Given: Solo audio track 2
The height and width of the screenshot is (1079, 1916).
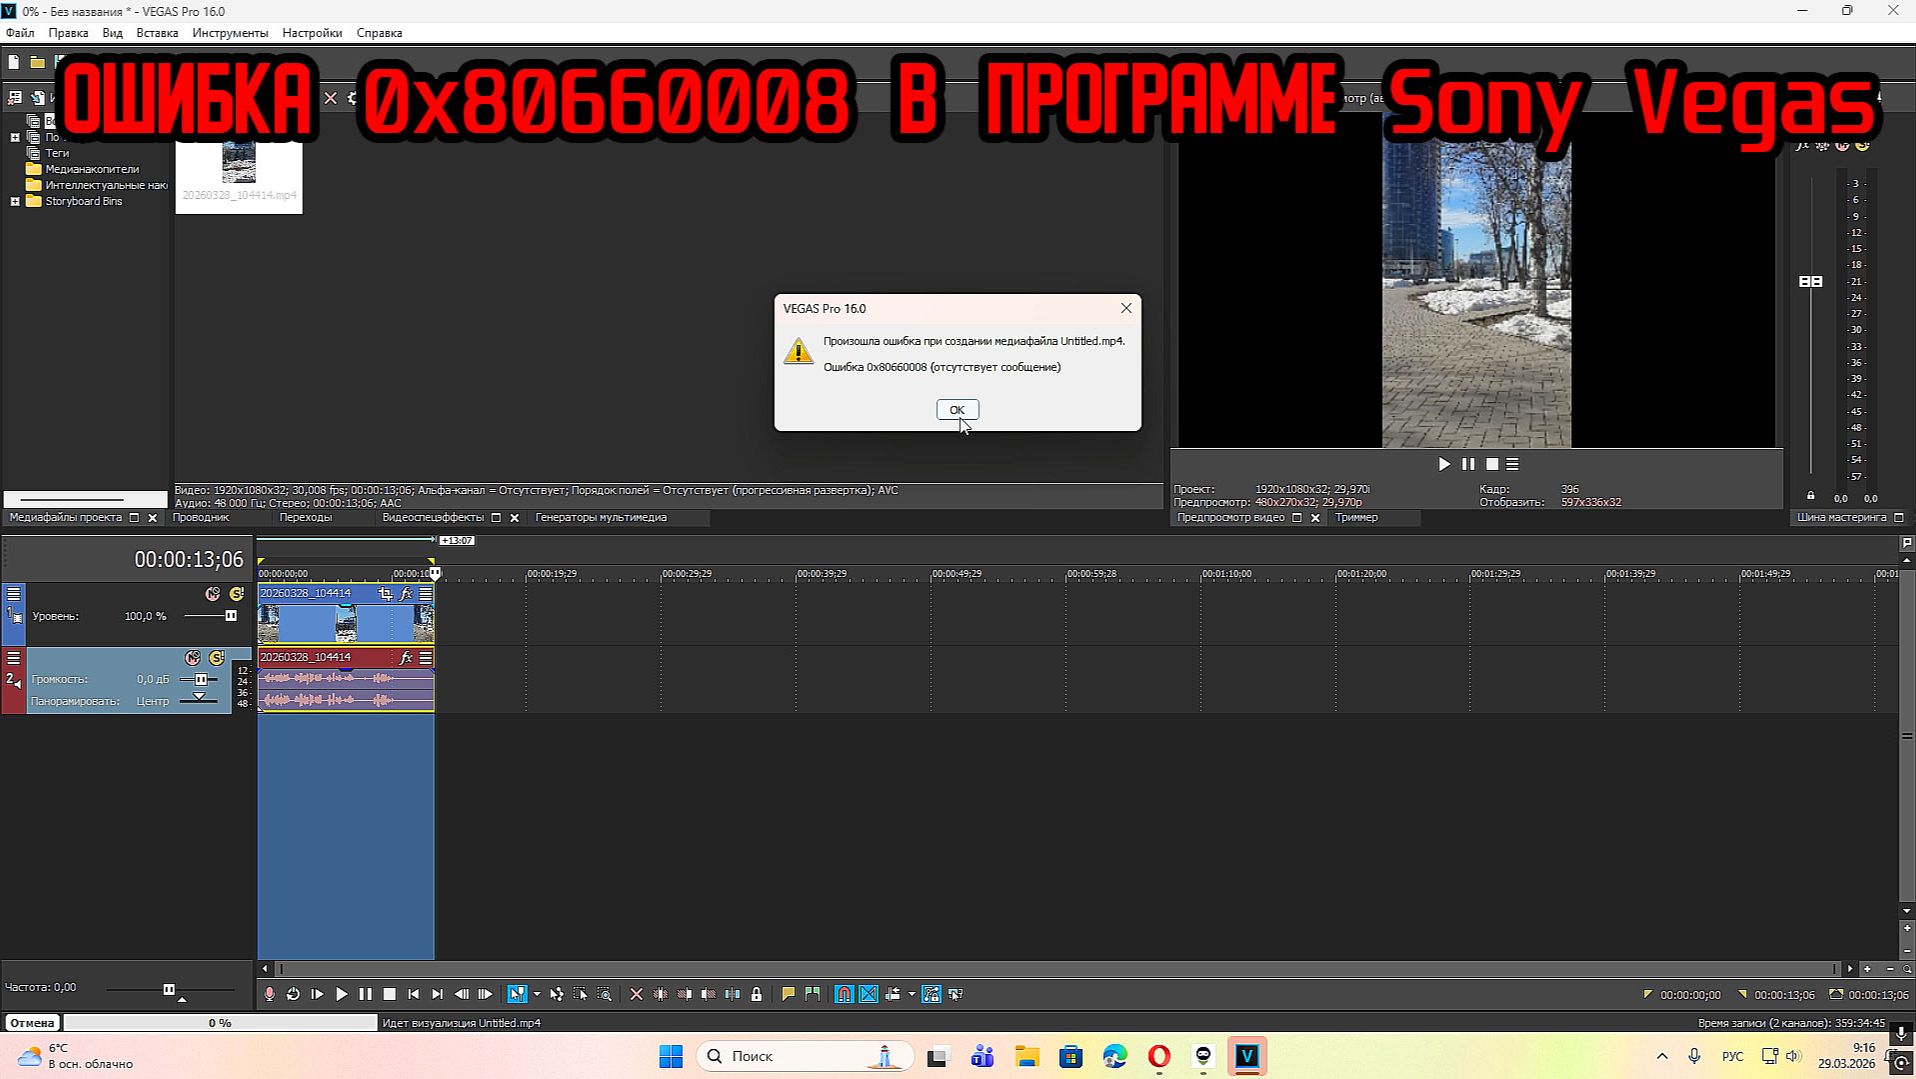Looking at the screenshot, I should click(x=216, y=658).
